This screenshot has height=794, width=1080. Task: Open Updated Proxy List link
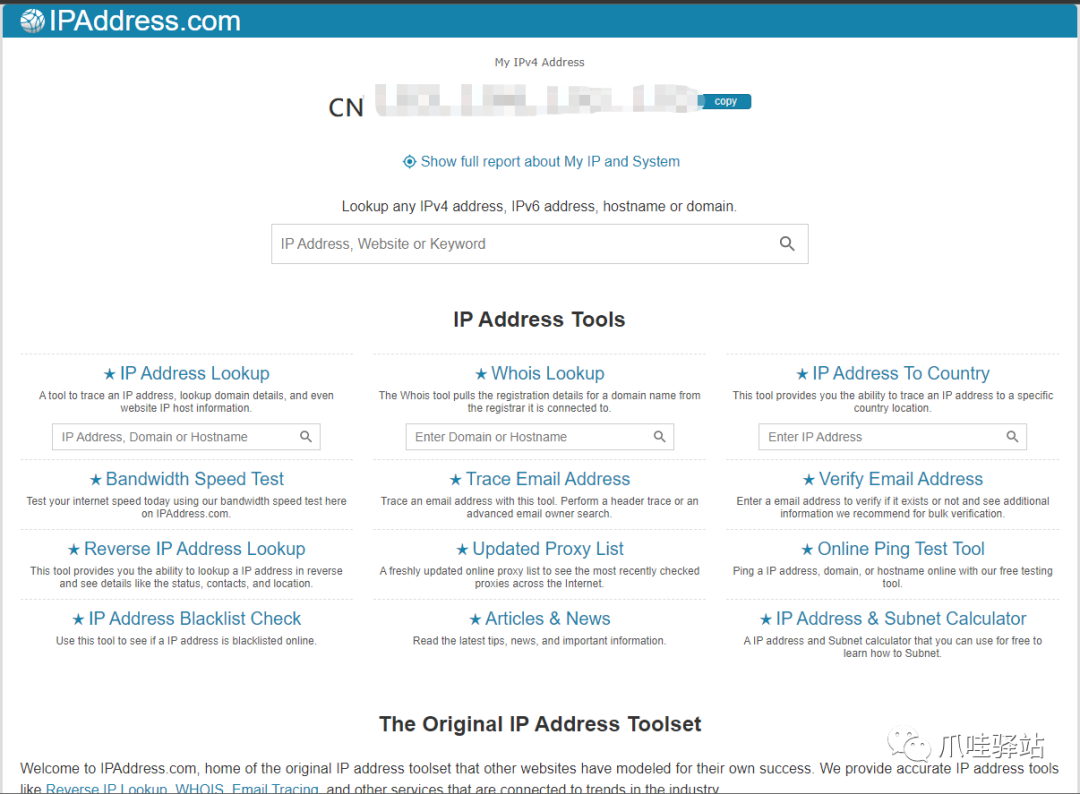click(548, 549)
